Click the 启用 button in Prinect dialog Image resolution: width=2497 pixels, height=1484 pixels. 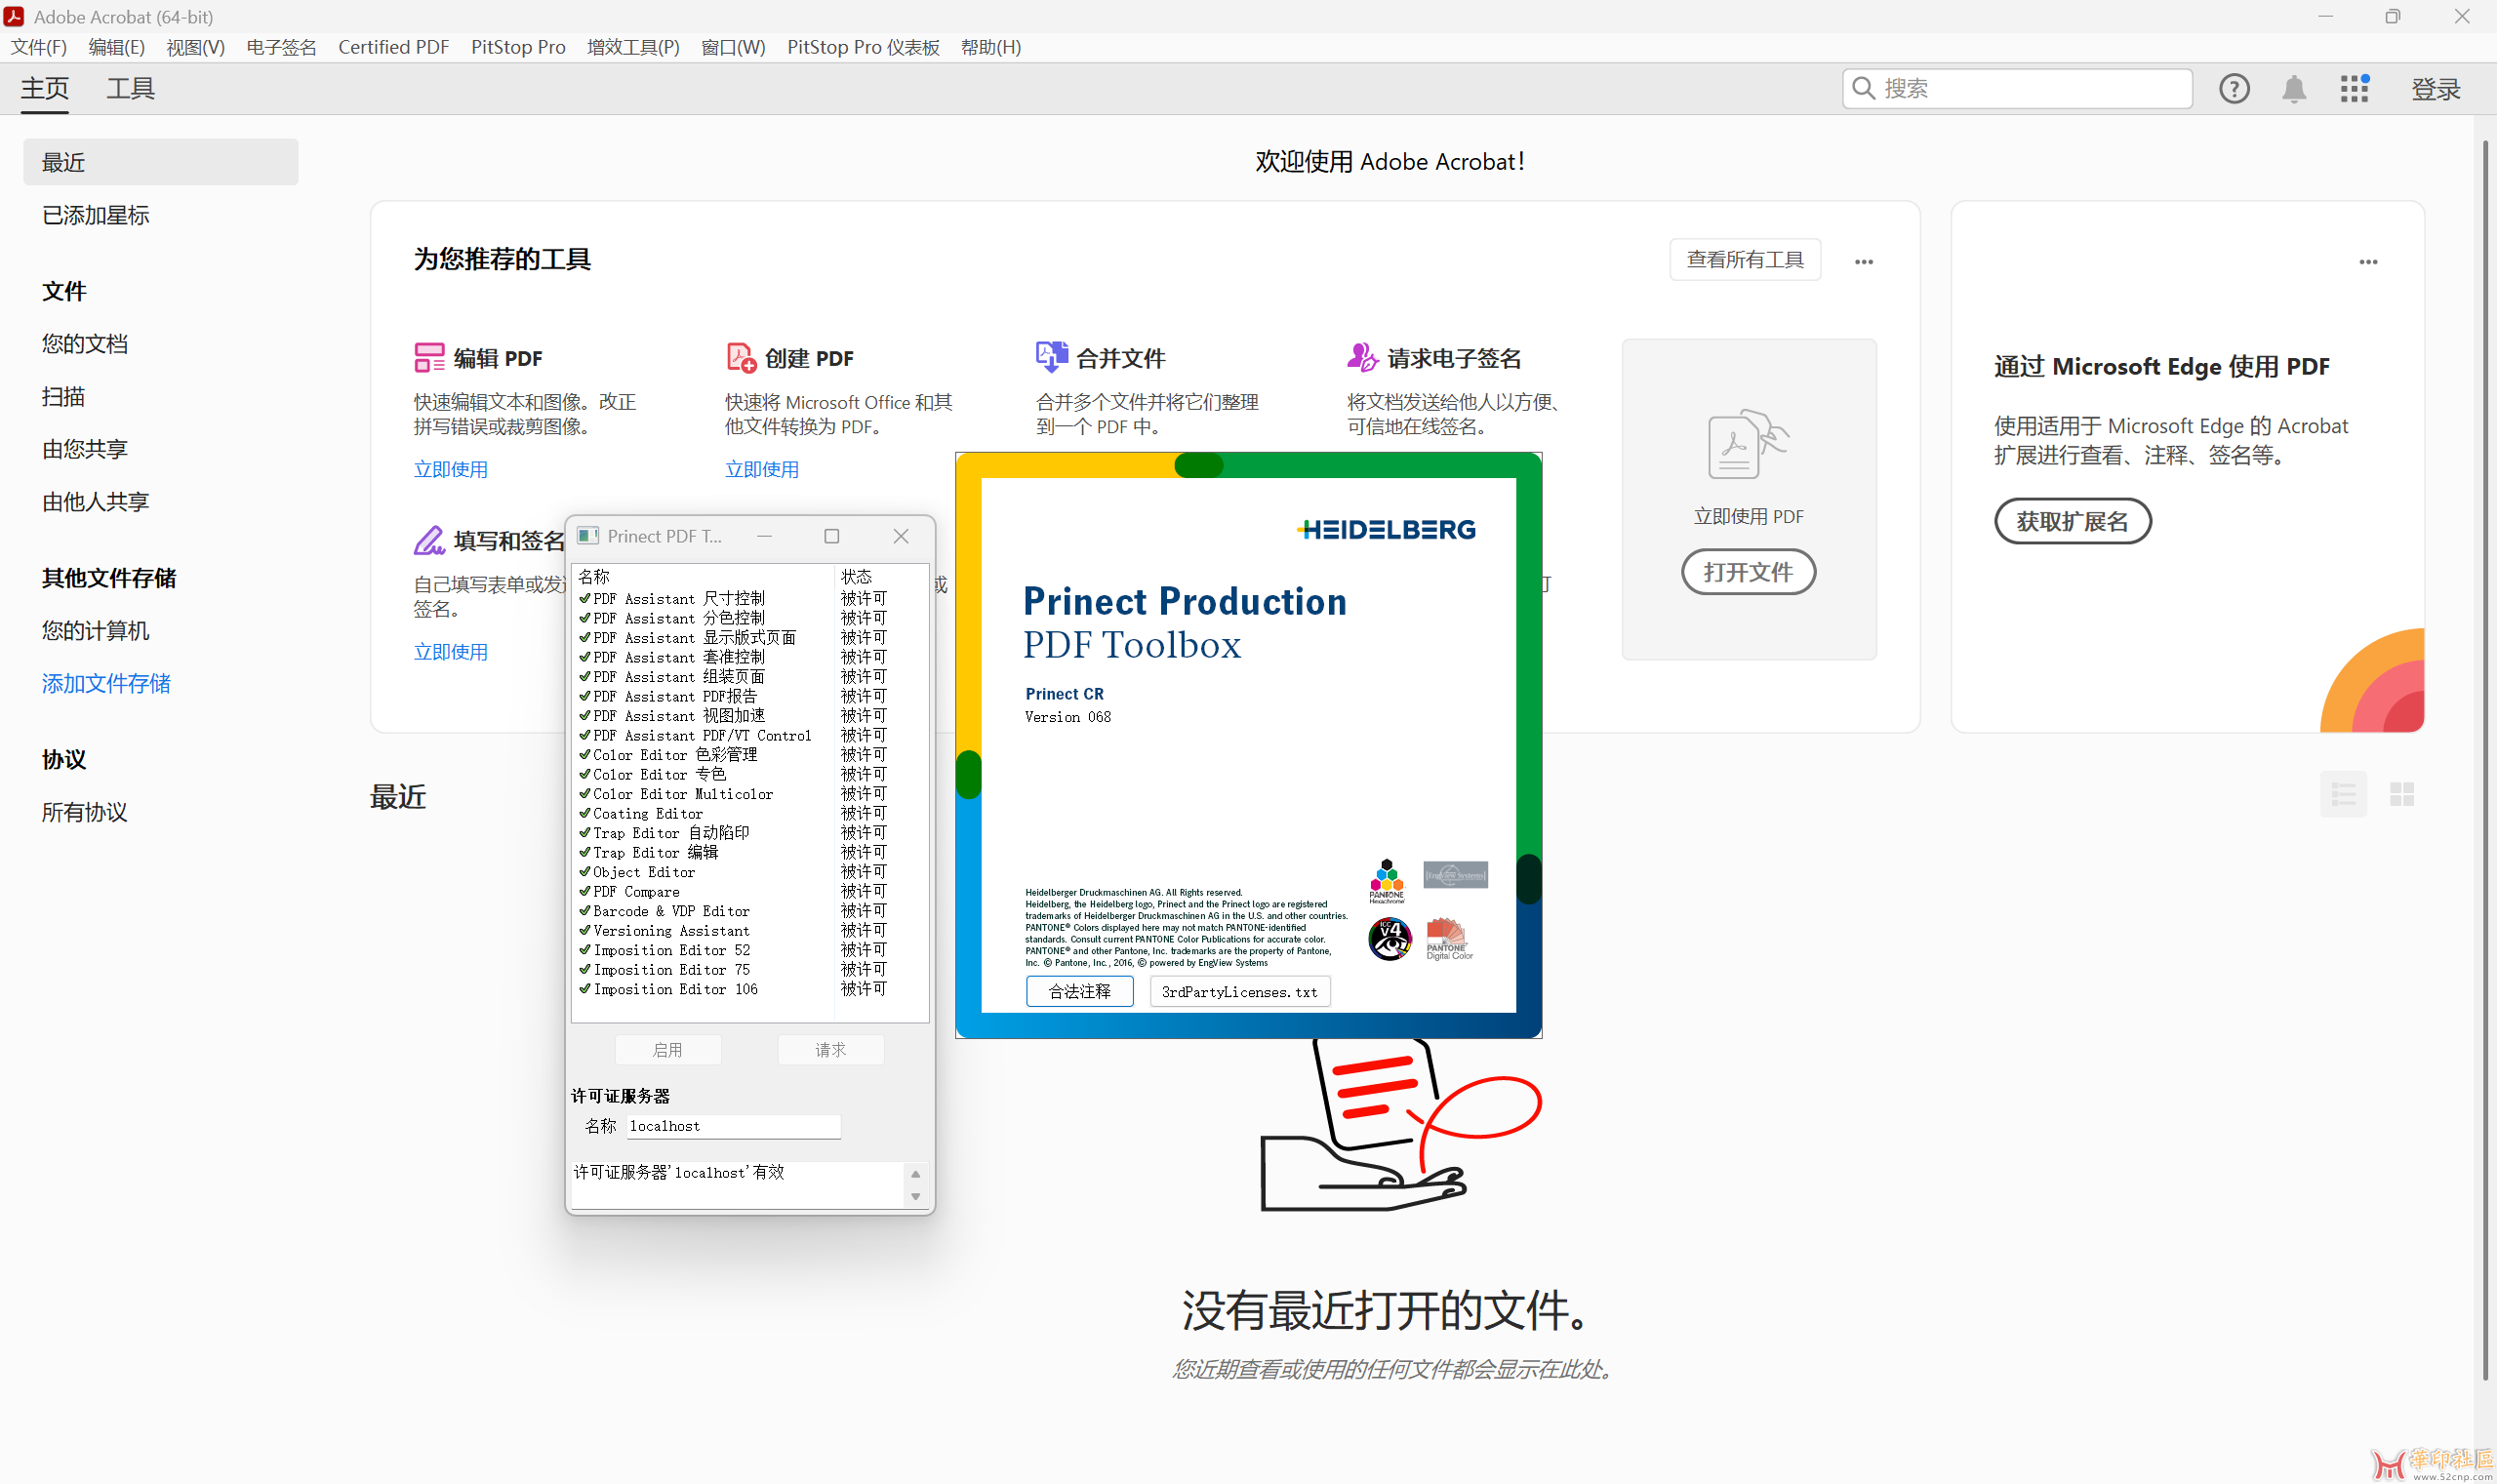tap(668, 1049)
